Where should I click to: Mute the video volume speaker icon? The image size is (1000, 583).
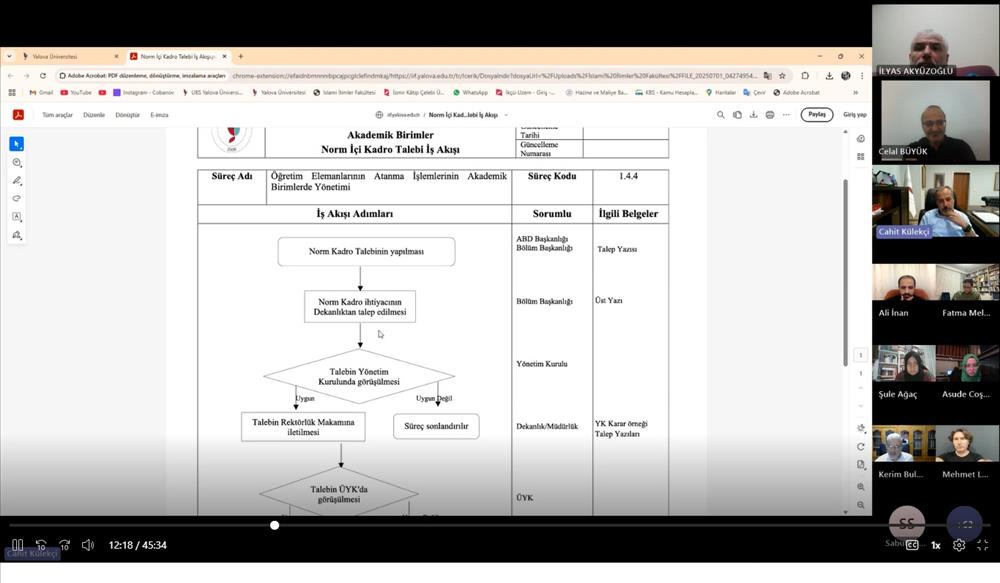coord(88,545)
